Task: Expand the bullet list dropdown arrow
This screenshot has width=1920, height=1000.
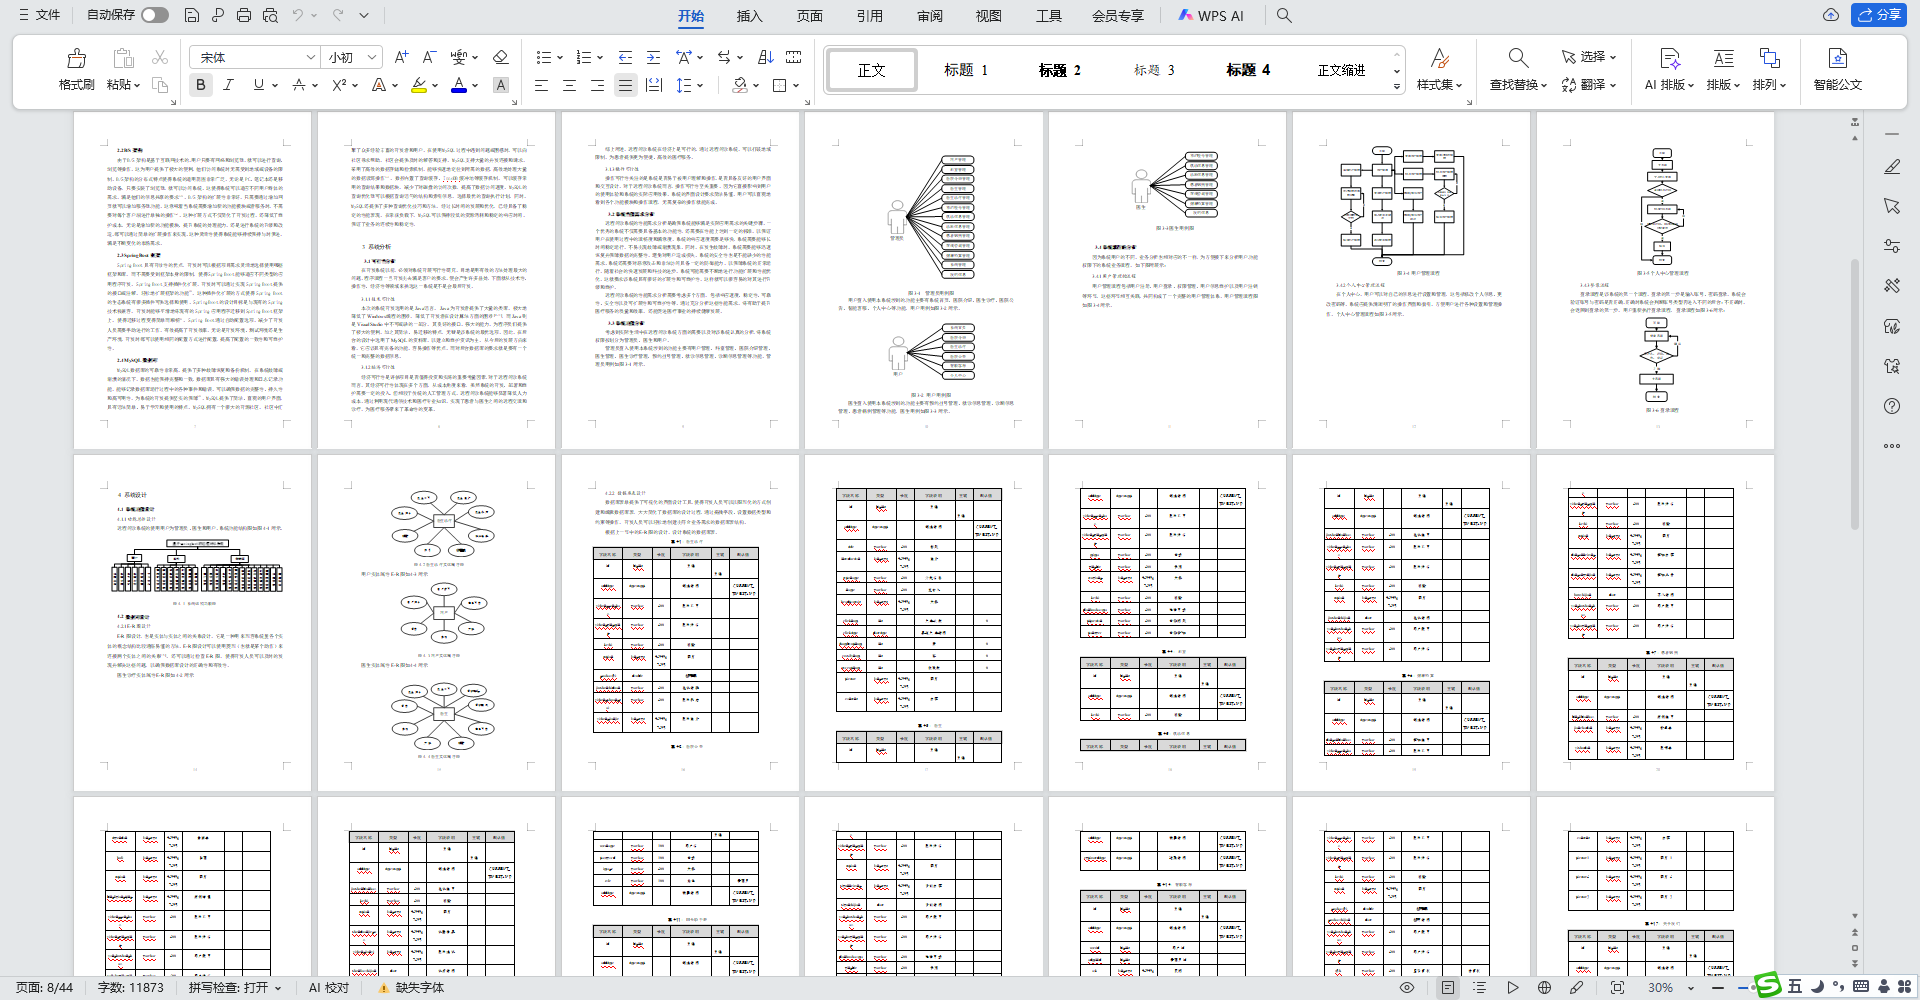Action: (559, 58)
